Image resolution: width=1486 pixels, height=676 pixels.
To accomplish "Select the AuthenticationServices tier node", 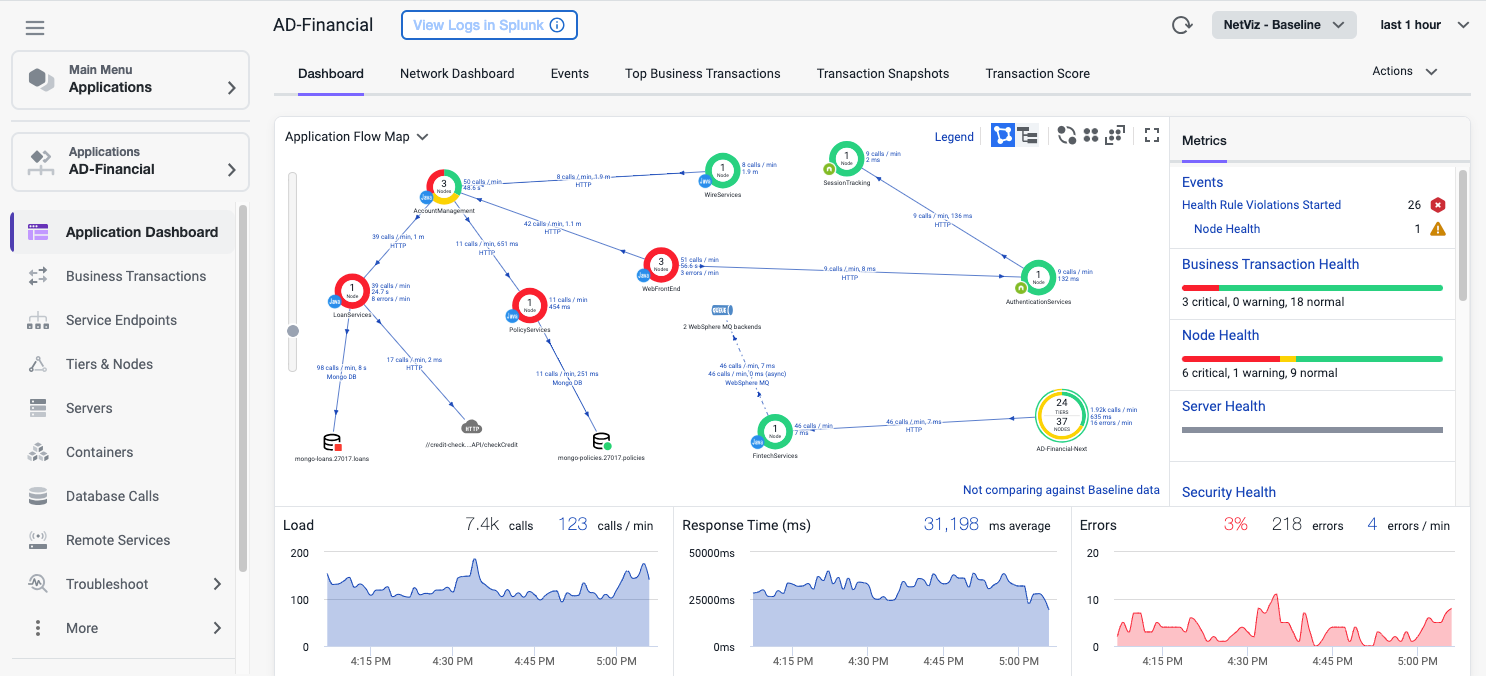I will pyautogui.click(x=1038, y=278).
